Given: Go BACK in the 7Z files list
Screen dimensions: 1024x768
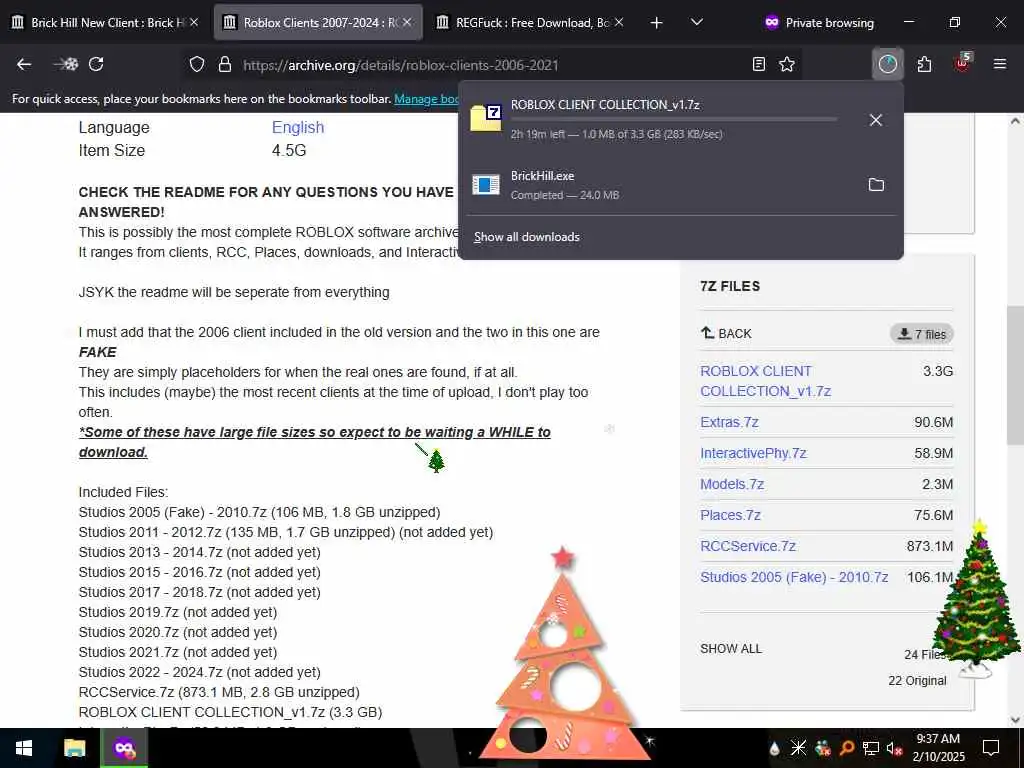Looking at the screenshot, I should point(726,333).
